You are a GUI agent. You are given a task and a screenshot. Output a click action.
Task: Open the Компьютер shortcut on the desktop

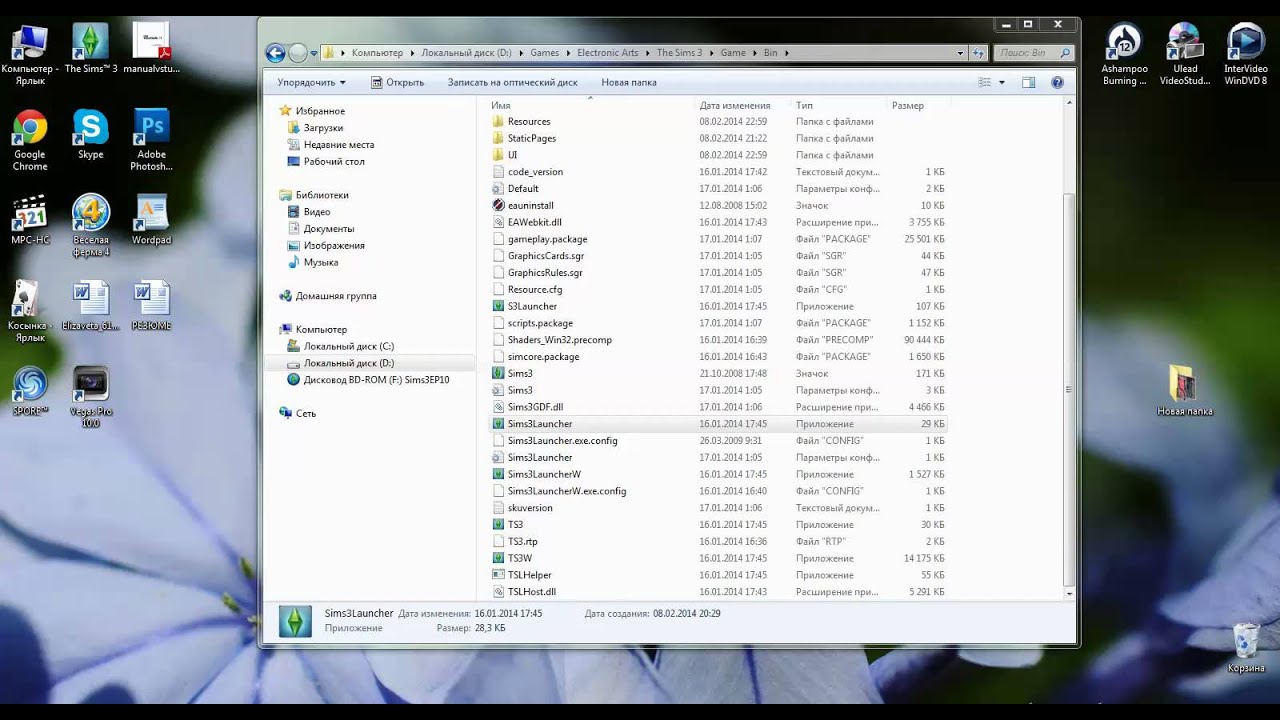pos(30,55)
